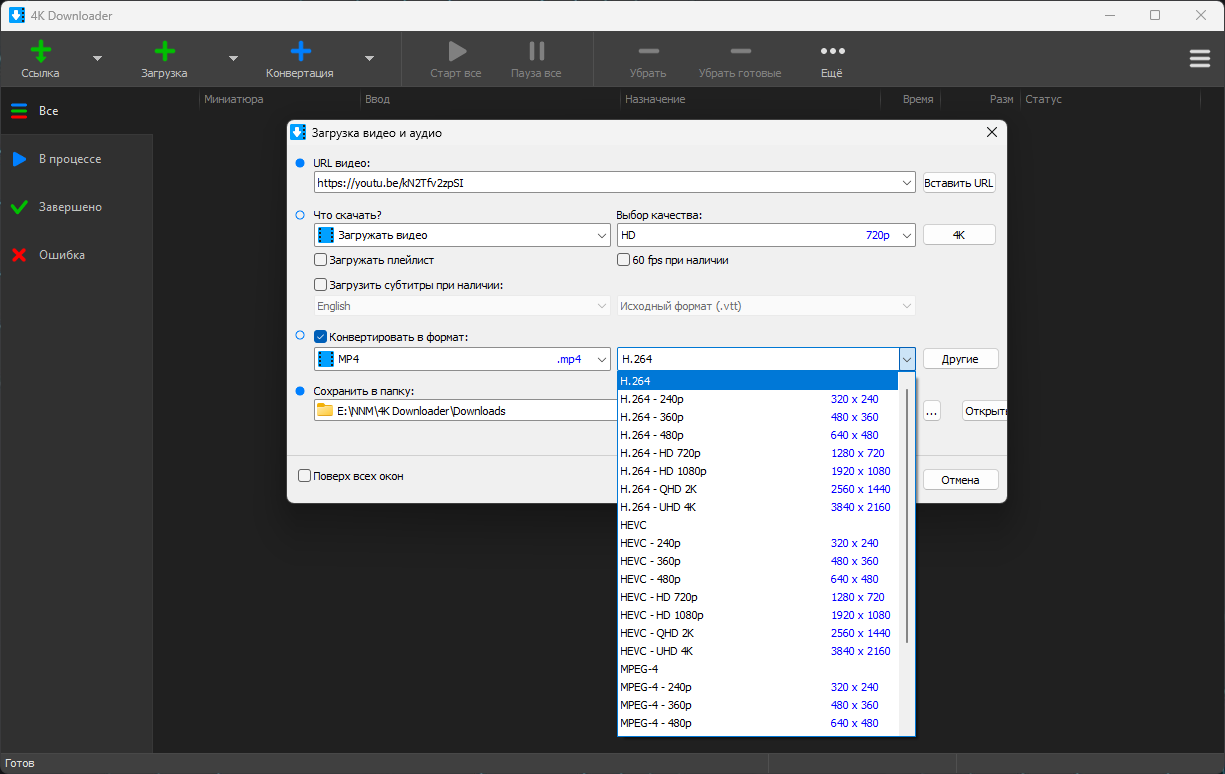Click the Другие button
This screenshot has height=774, width=1225.
pos(960,359)
